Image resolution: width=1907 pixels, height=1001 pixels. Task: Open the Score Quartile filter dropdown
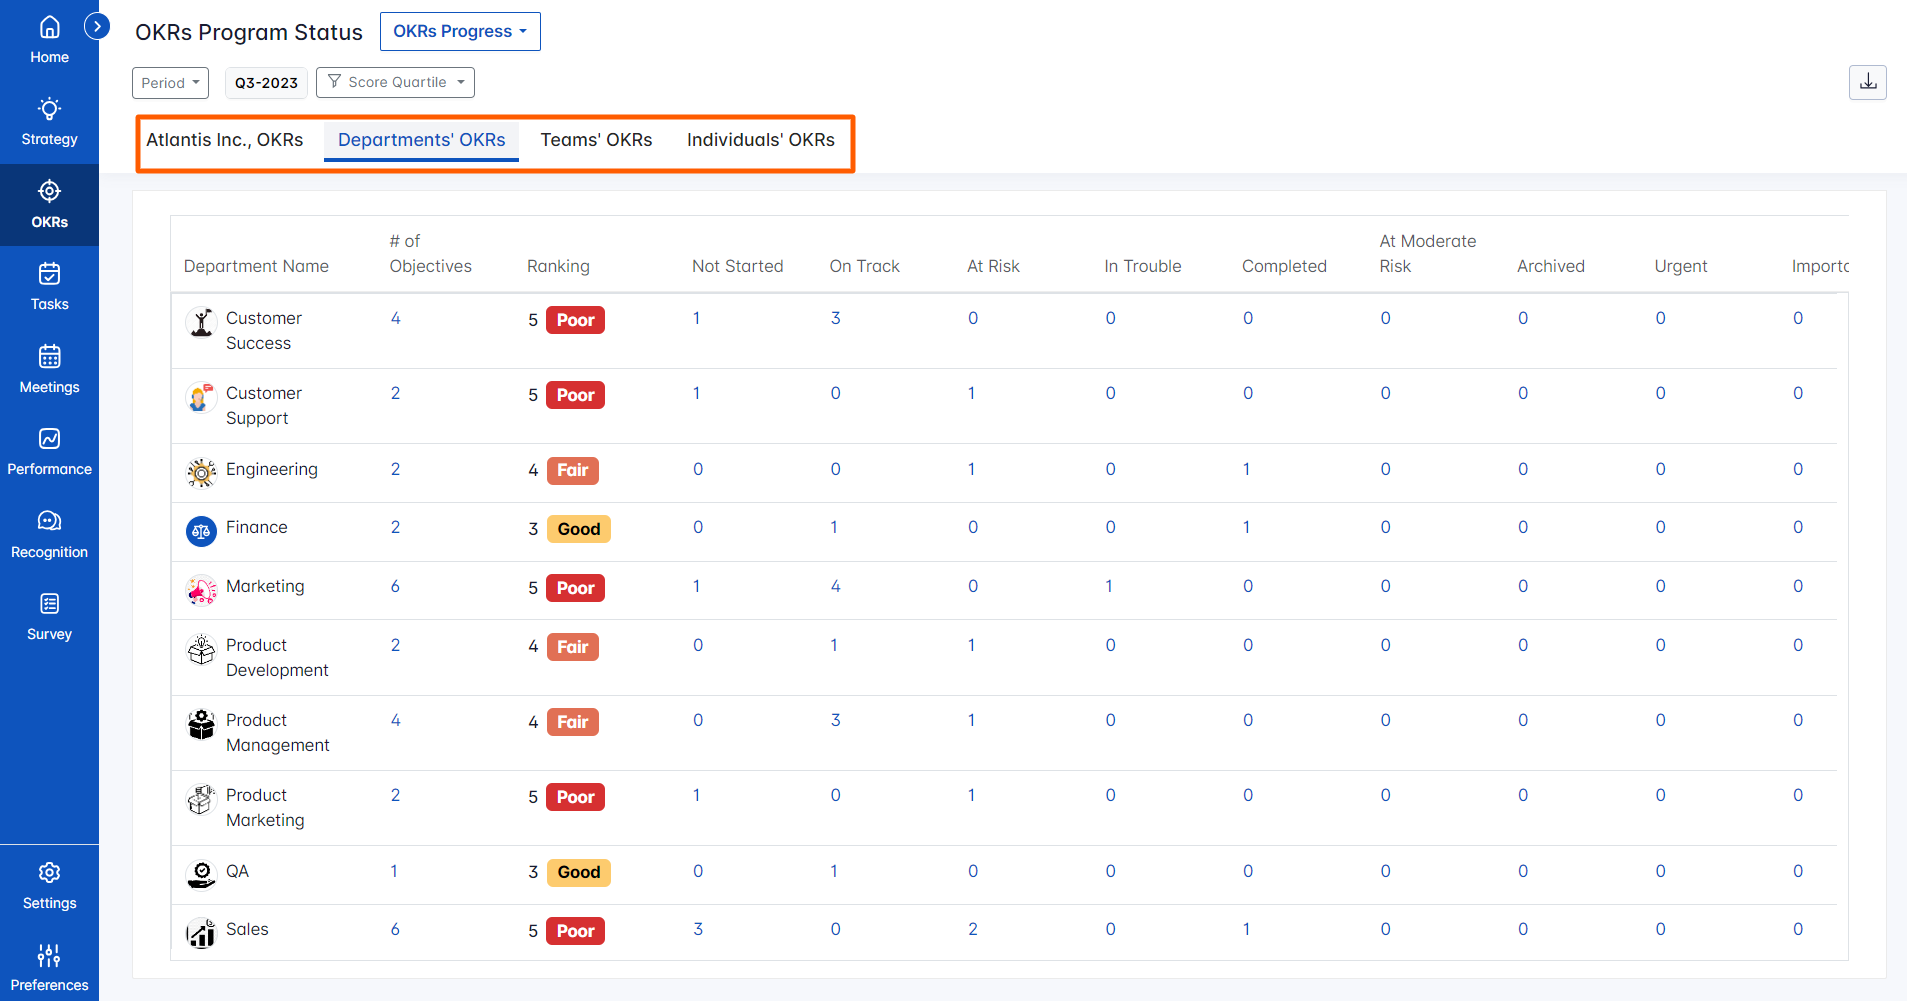395,82
